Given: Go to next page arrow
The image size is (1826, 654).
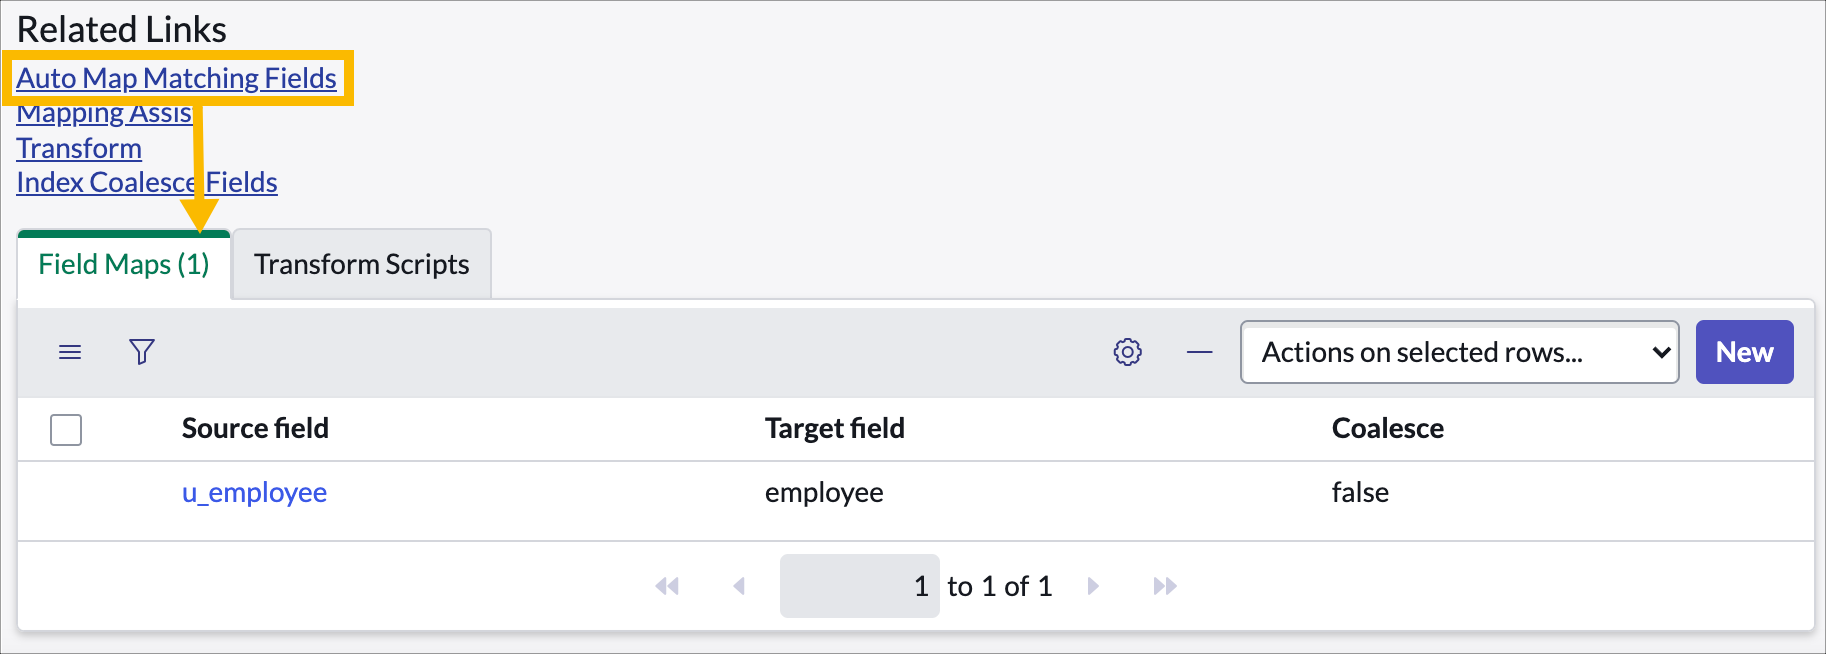Looking at the screenshot, I should point(1093,586).
